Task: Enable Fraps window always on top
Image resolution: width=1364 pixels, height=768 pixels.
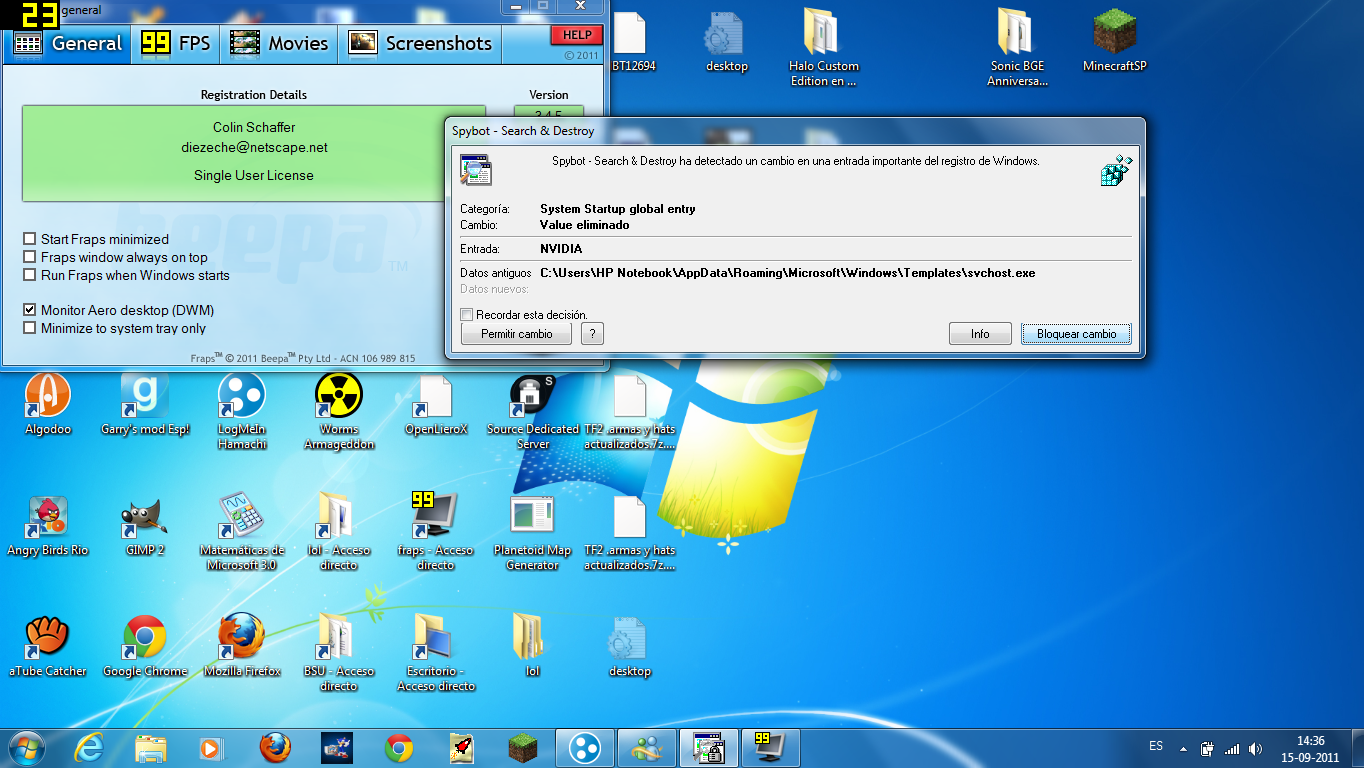Action: click(30, 257)
